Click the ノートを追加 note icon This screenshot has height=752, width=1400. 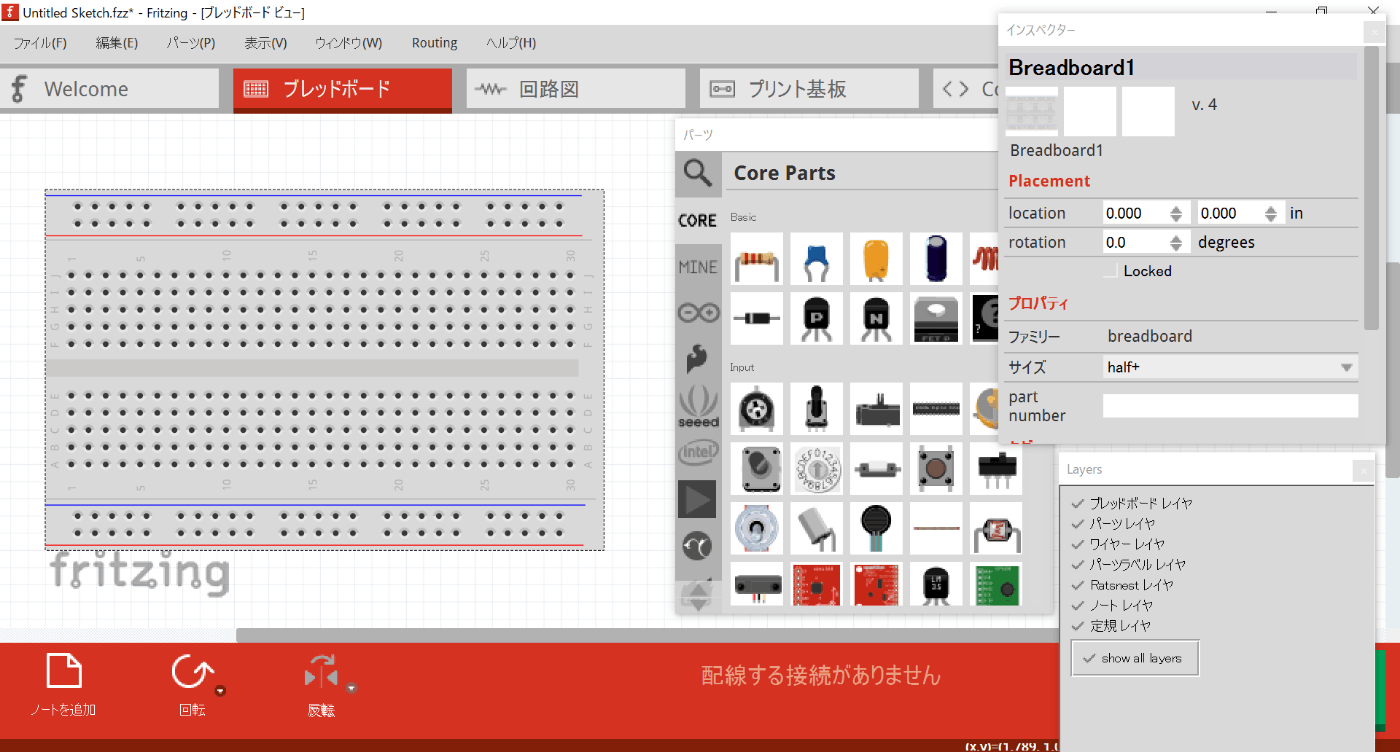(64, 673)
